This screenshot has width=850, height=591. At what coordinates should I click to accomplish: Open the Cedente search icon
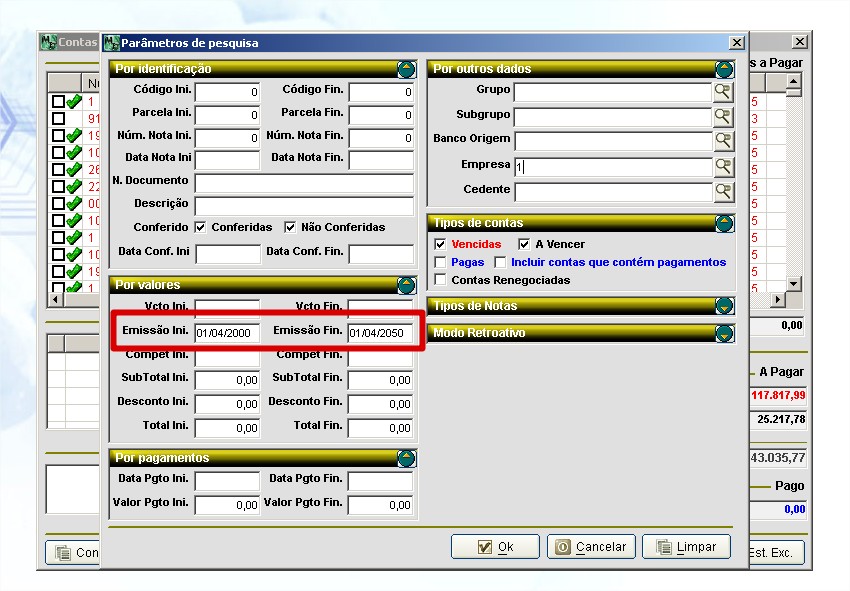[723, 191]
